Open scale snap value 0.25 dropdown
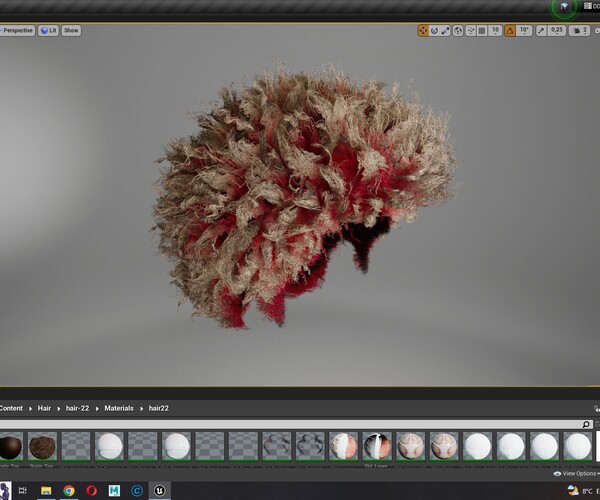 [557, 31]
